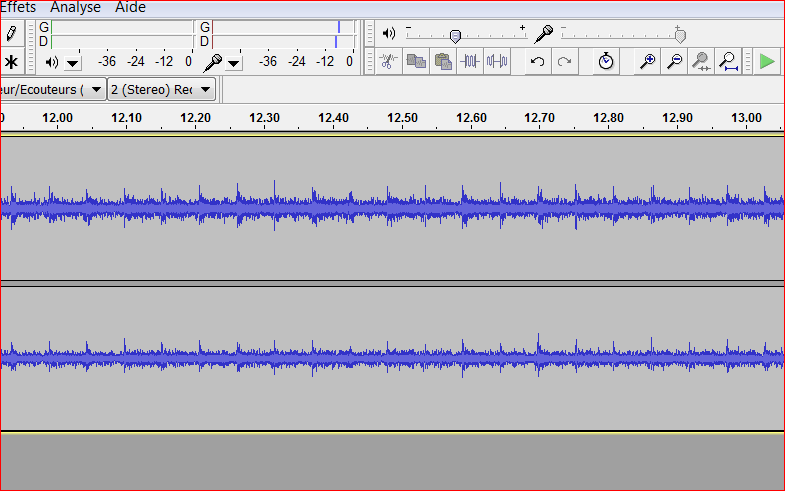Fit selection to window zoom icon
The width and height of the screenshot is (785, 491).
[x=701, y=61]
